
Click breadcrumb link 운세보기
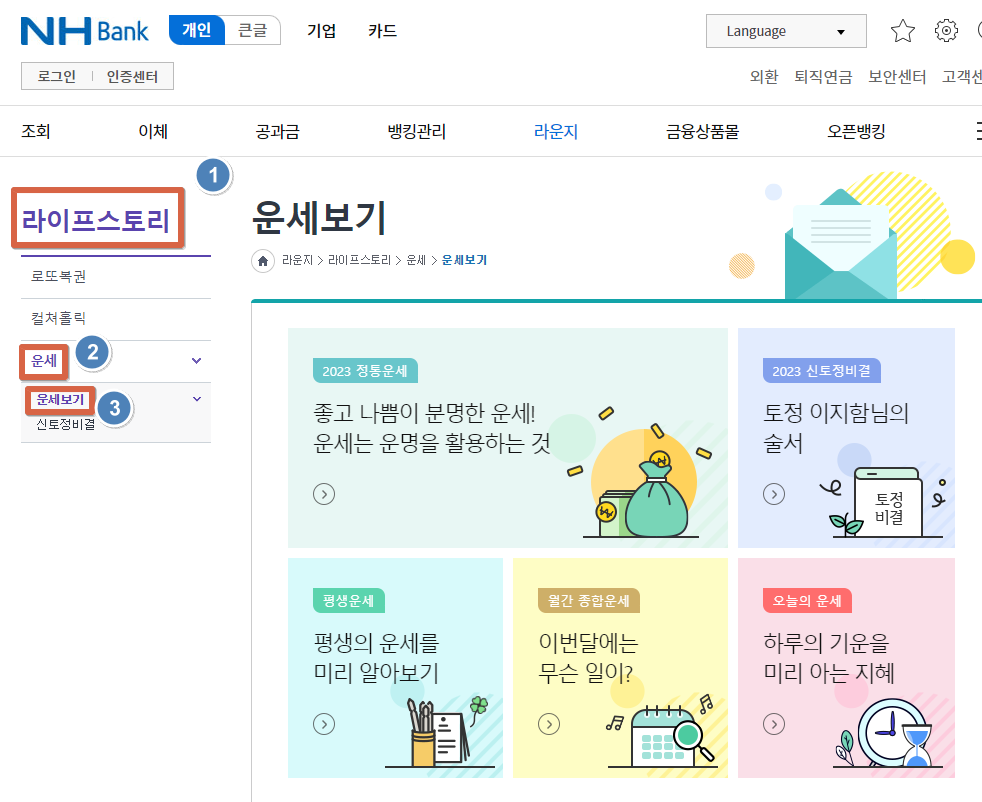coord(464,260)
